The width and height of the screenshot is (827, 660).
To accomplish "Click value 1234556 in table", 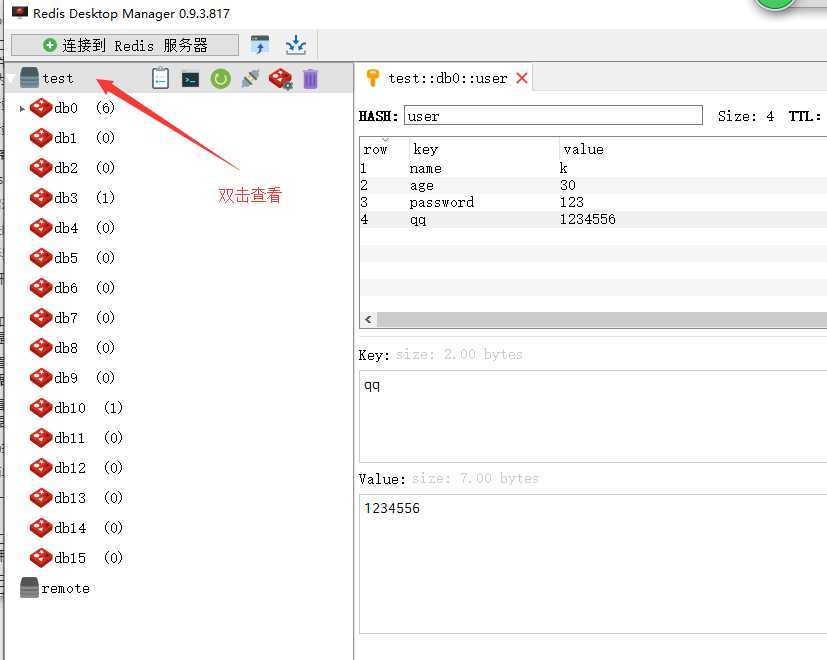I will pyautogui.click(x=588, y=219).
